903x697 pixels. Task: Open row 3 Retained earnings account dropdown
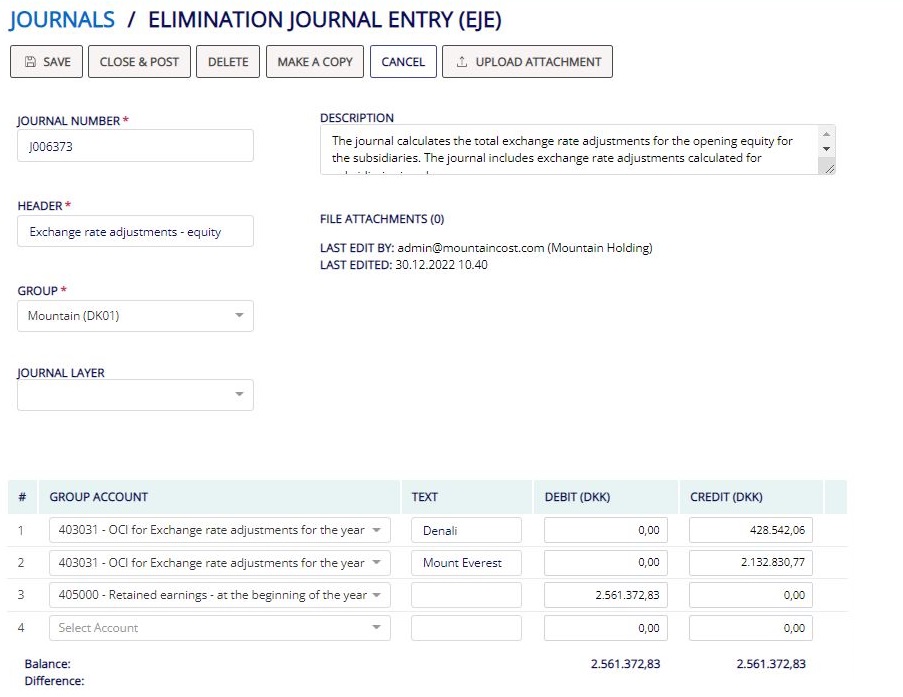[220, 595]
